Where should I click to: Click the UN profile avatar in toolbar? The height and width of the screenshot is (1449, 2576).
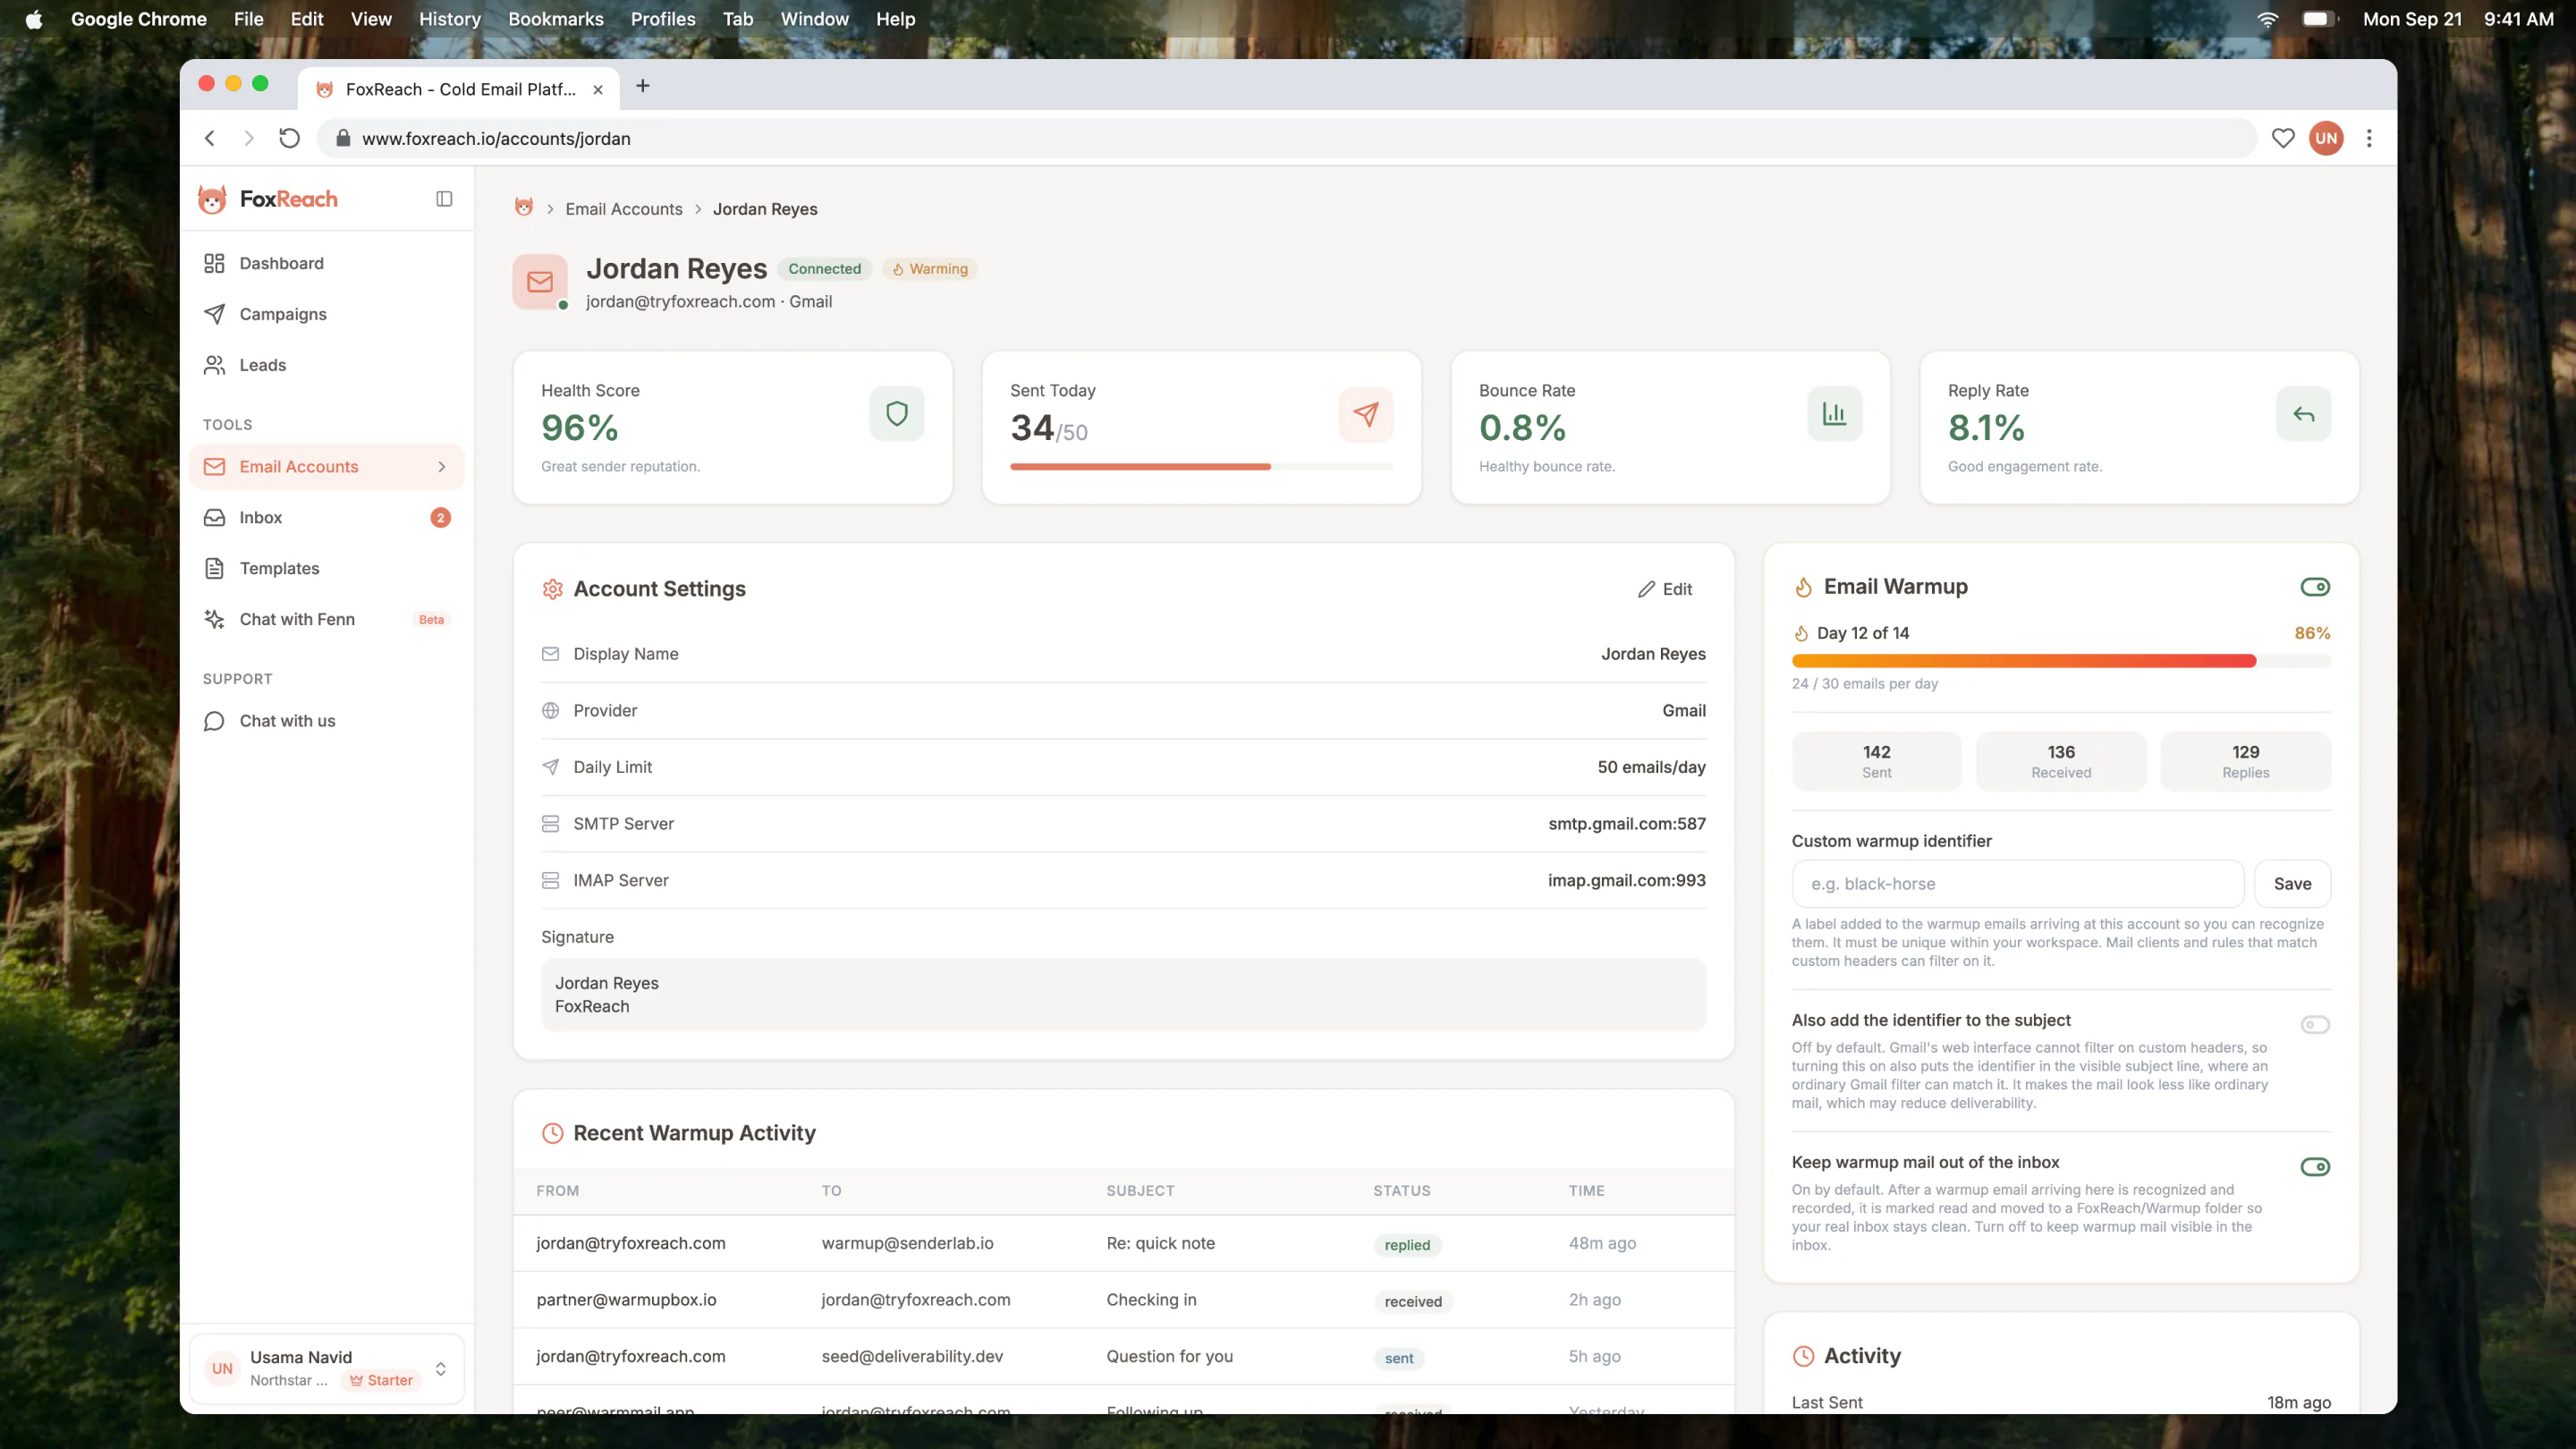point(2326,138)
